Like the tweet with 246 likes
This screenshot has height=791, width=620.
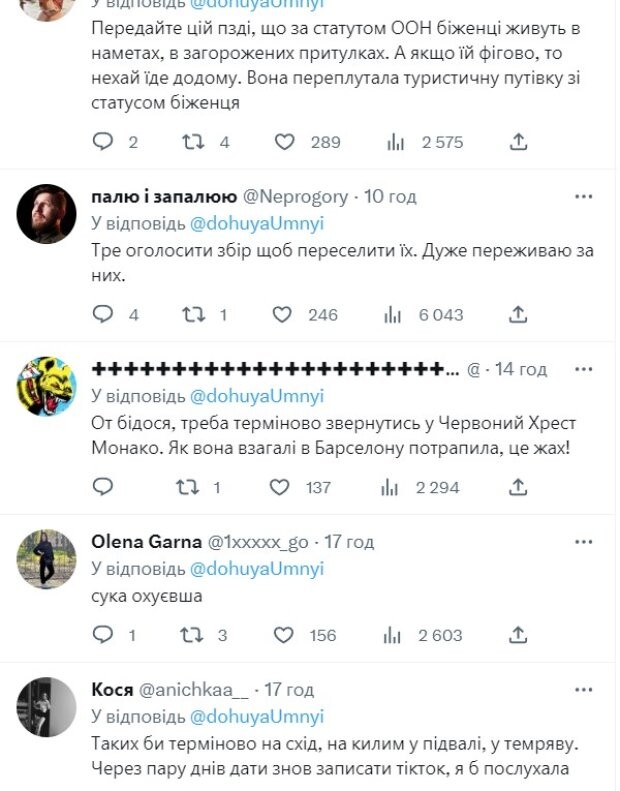[x=283, y=315]
